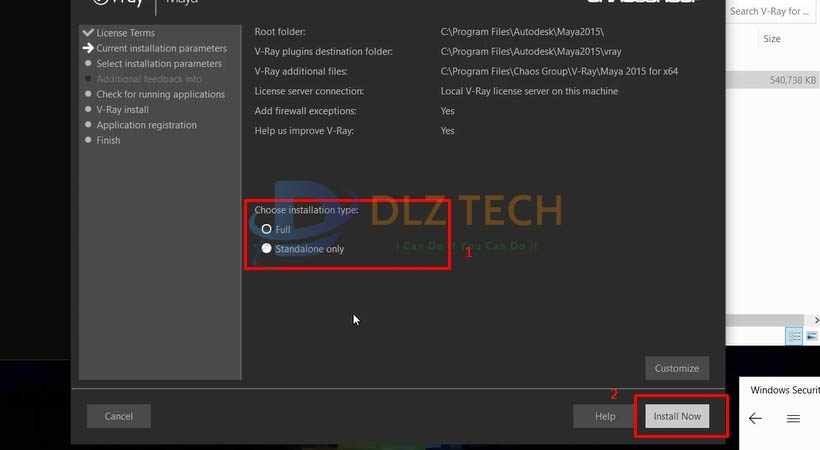Click Cancel to abort installation
This screenshot has height=450, width=820.
119,416
